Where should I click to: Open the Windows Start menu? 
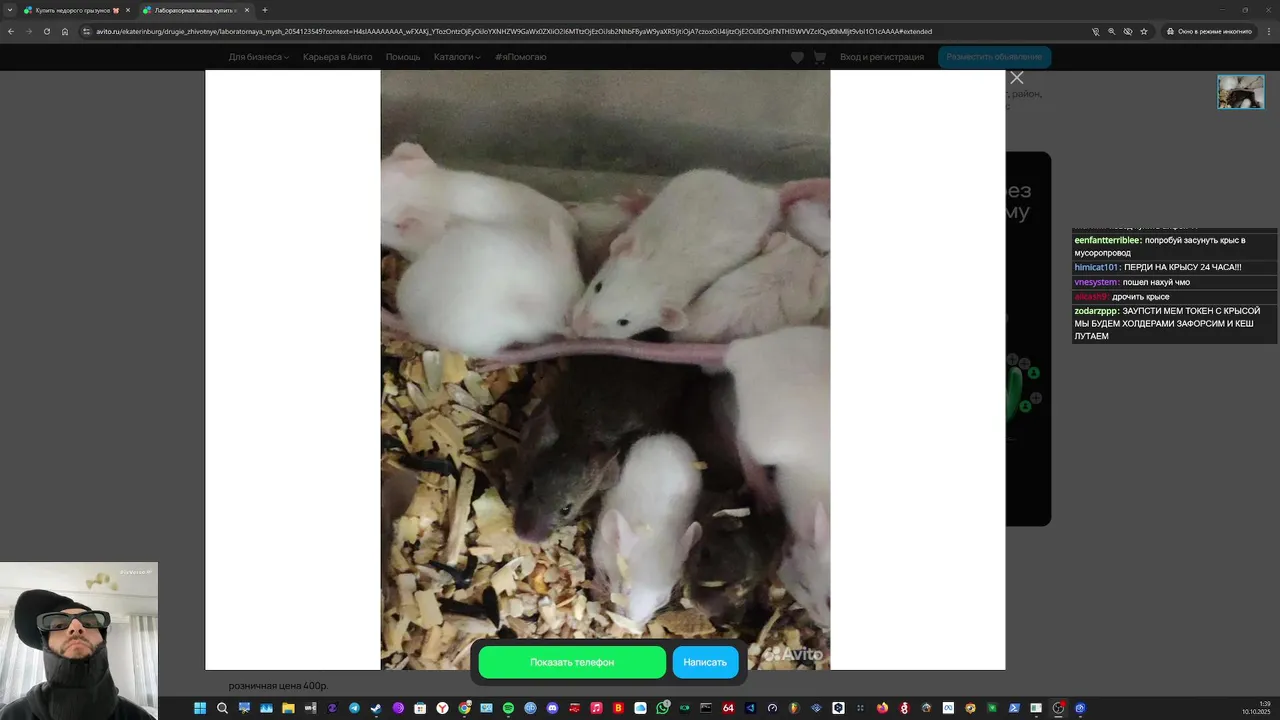pos(199,708)
